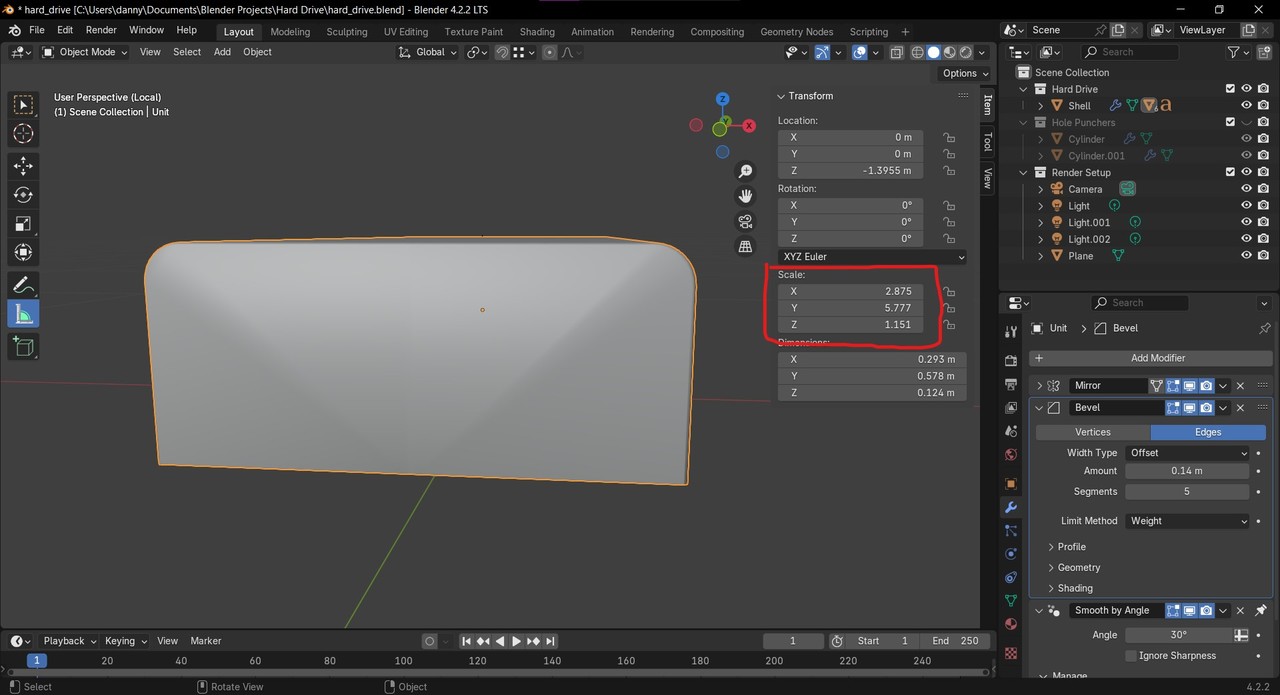
Task: Click the Scale X value field
Action: [x=850, y=291]
